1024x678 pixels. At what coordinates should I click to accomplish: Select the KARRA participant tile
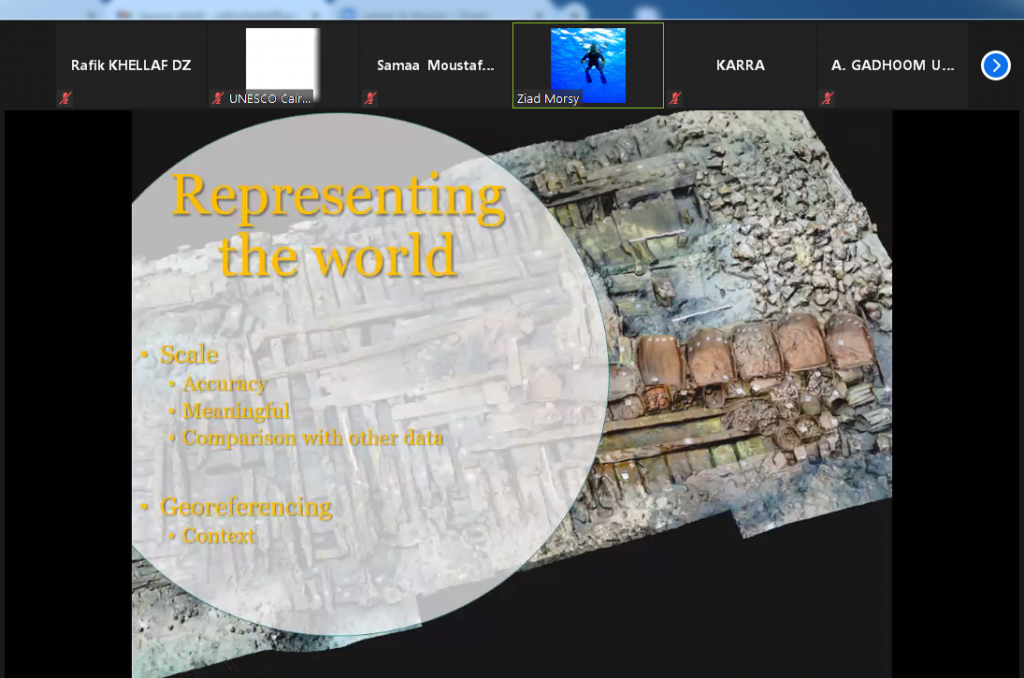[740, 65]
